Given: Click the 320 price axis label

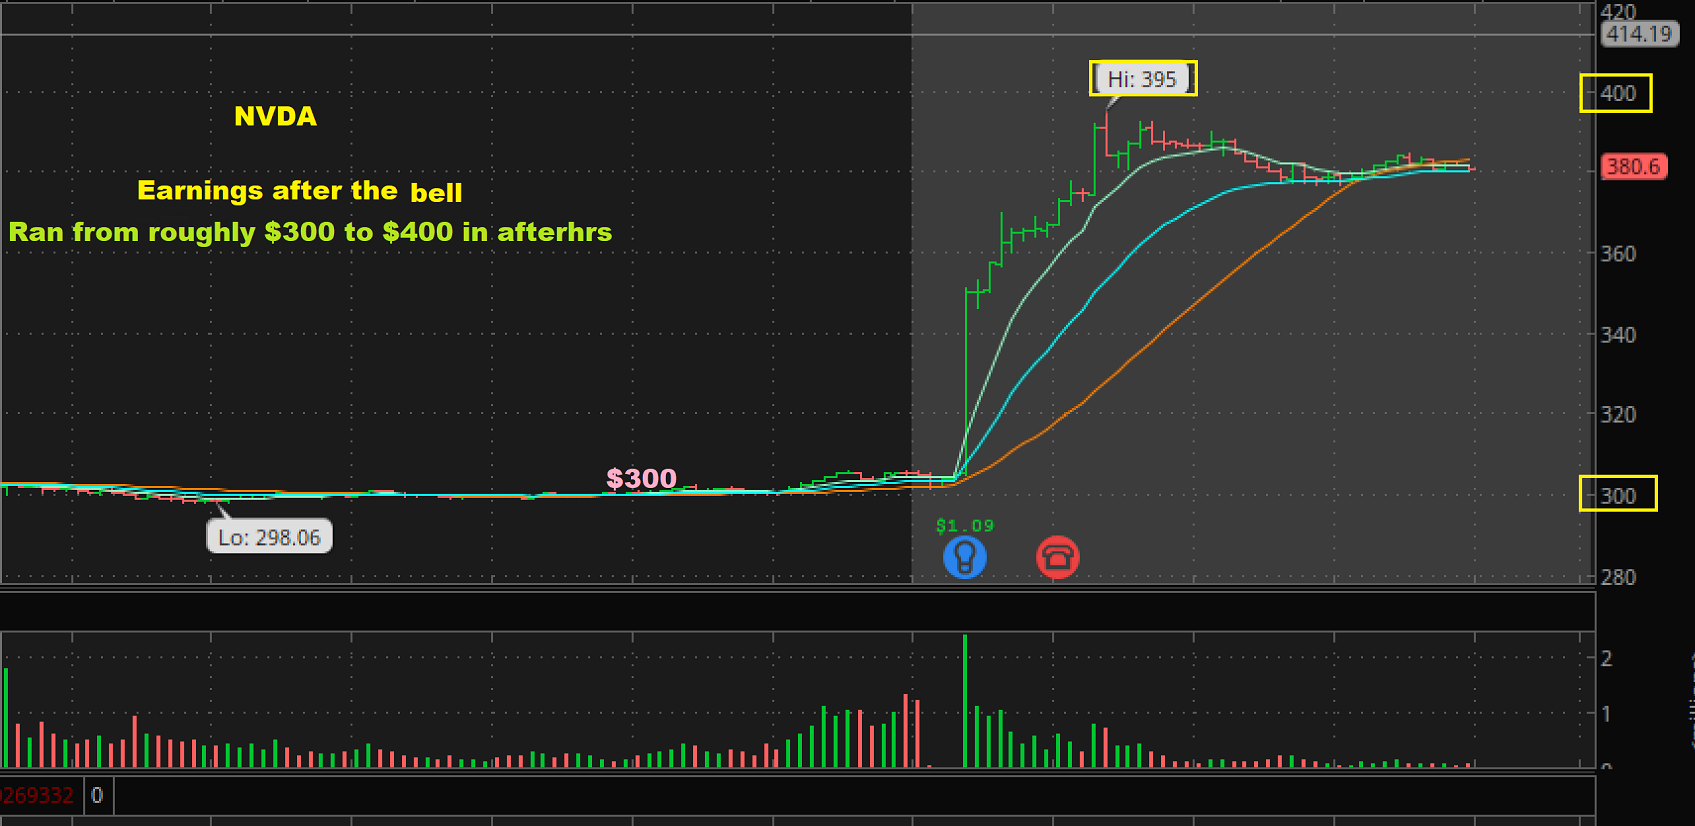Looking at the screenshot, I should click(1618, 414).
